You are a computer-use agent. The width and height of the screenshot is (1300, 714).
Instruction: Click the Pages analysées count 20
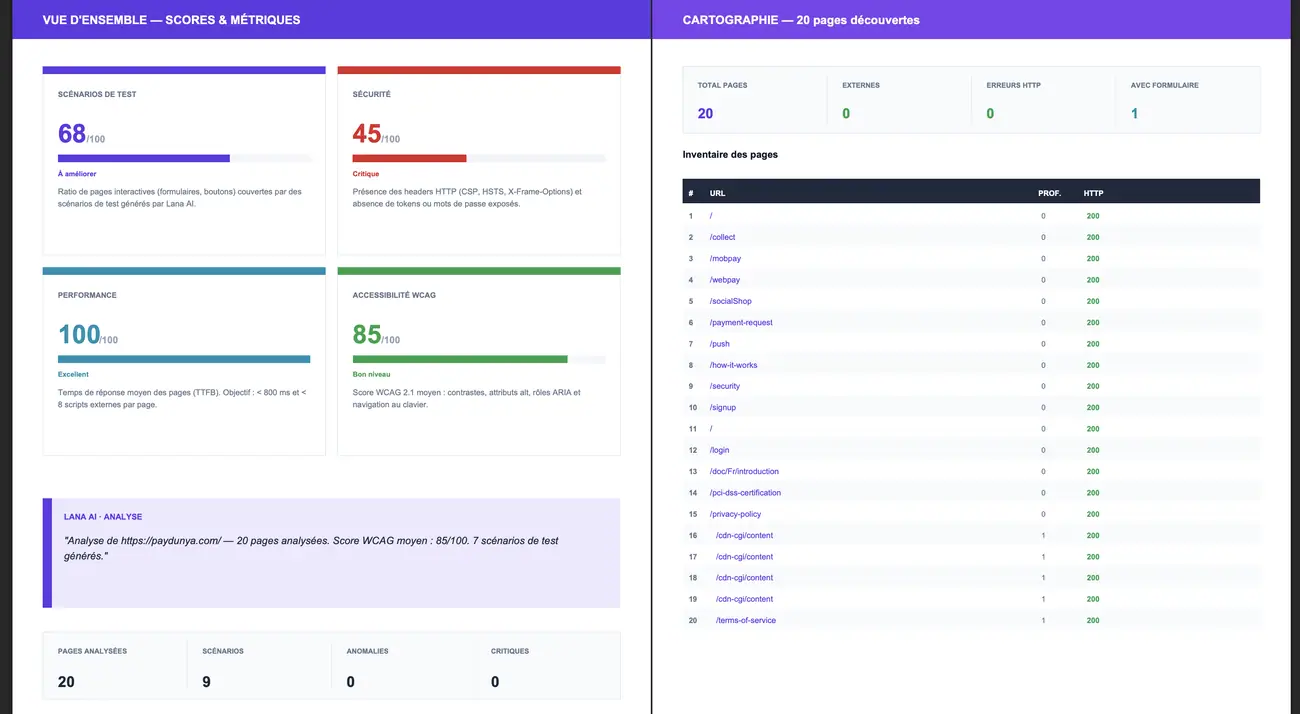pos(66,682)
